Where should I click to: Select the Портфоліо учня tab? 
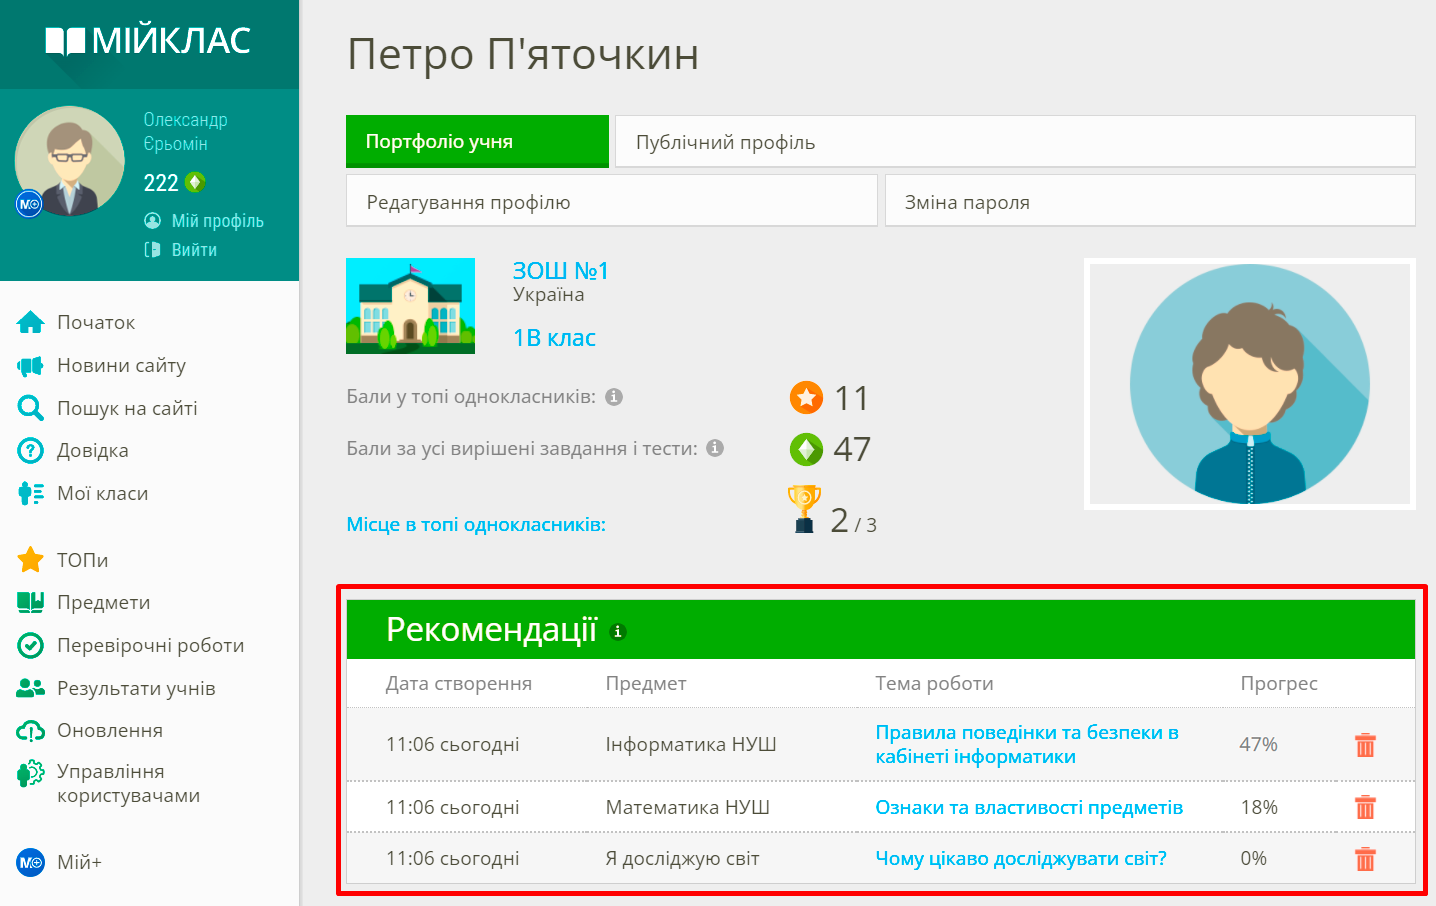tap(477, 141)
